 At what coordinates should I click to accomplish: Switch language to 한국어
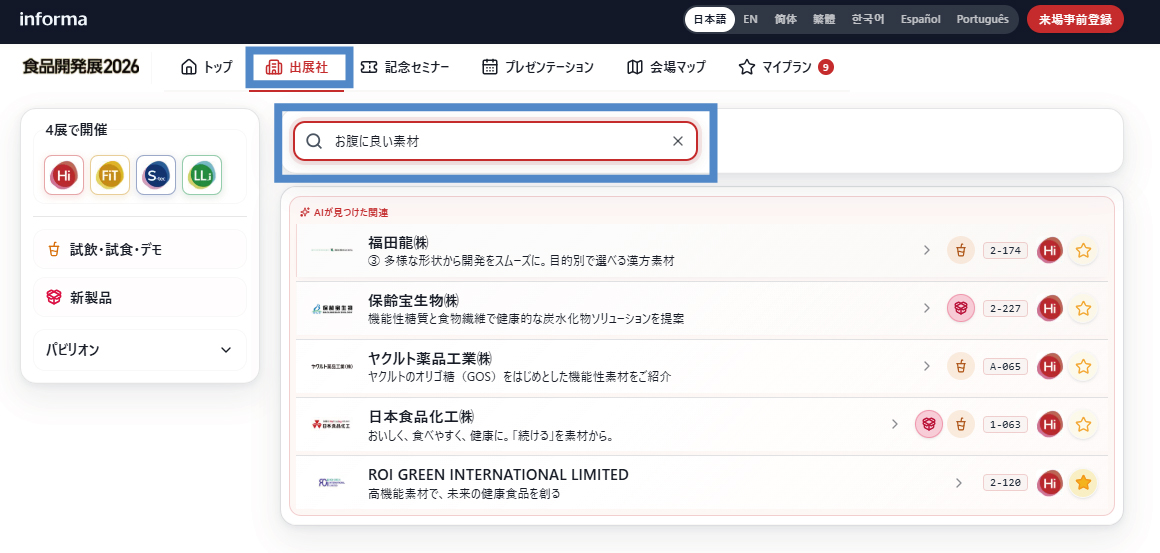pyautogui.click(x=868, y=20)
